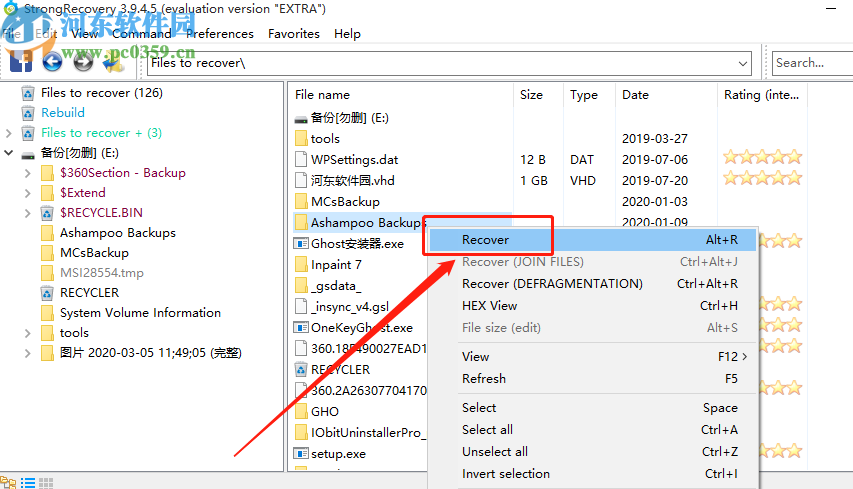The image size is (853, 489).
Task: Switch to thumbnail grid view icon
Action: (46, 482)
